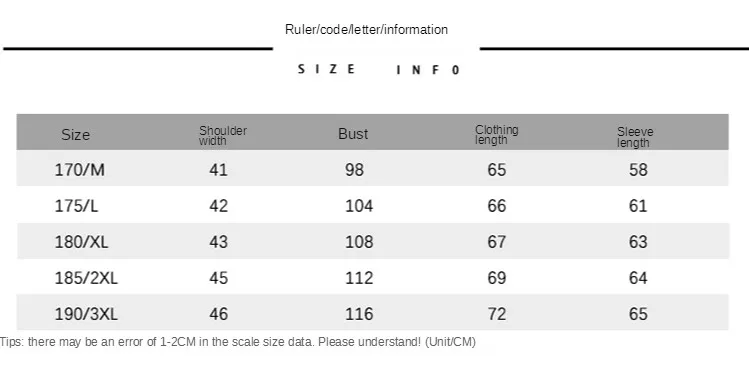Click the 'Sleeve length' column header

click(635, 137)
